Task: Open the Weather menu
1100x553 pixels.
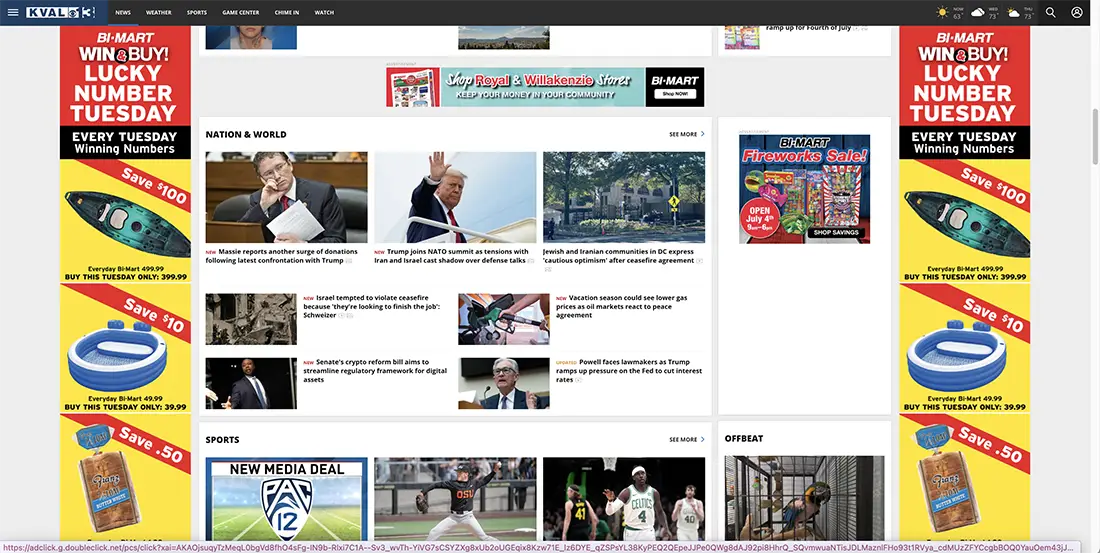Action: [159, 13]
